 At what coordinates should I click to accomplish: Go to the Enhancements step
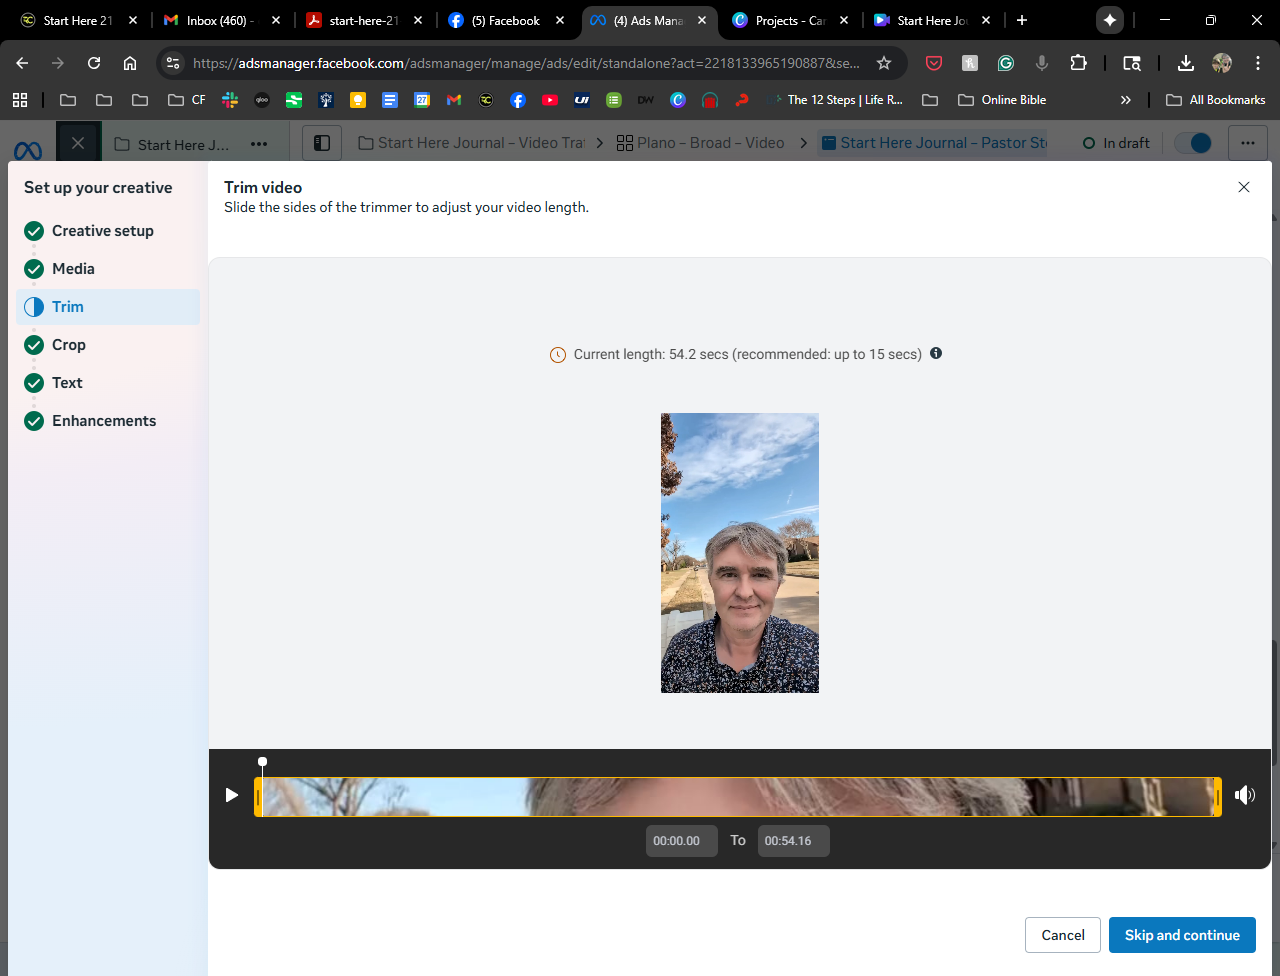click(104, 421)
